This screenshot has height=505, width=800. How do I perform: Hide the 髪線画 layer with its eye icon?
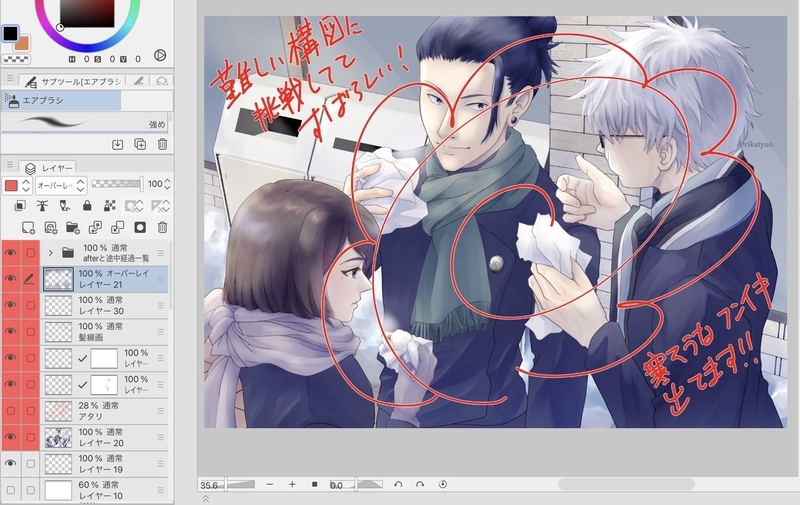coord(10,332)
